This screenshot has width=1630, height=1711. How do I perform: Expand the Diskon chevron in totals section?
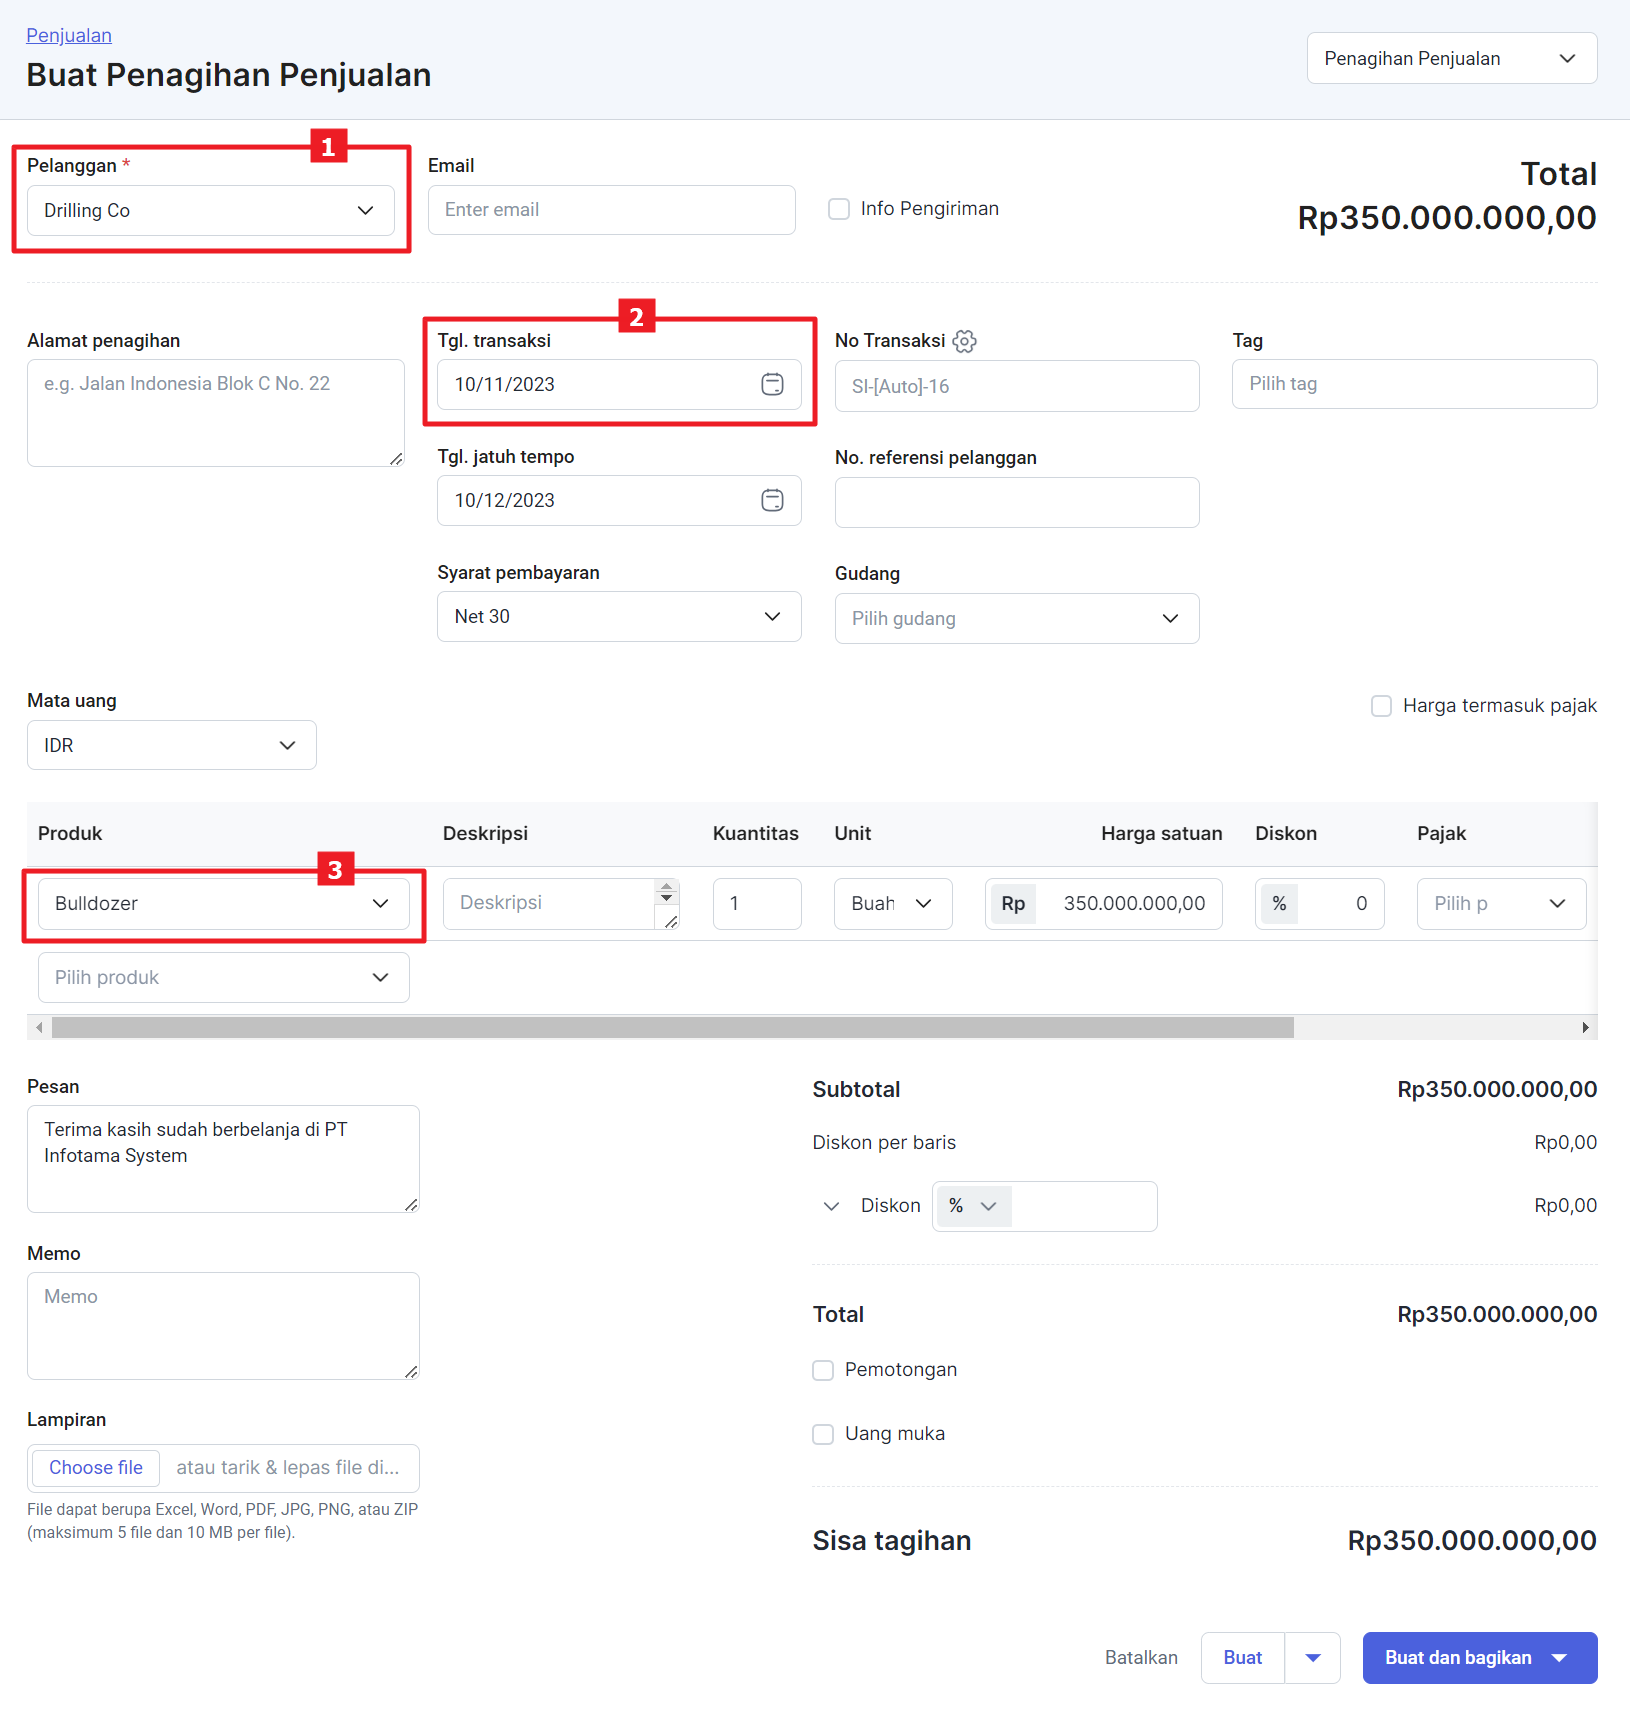click(831, 1206)
